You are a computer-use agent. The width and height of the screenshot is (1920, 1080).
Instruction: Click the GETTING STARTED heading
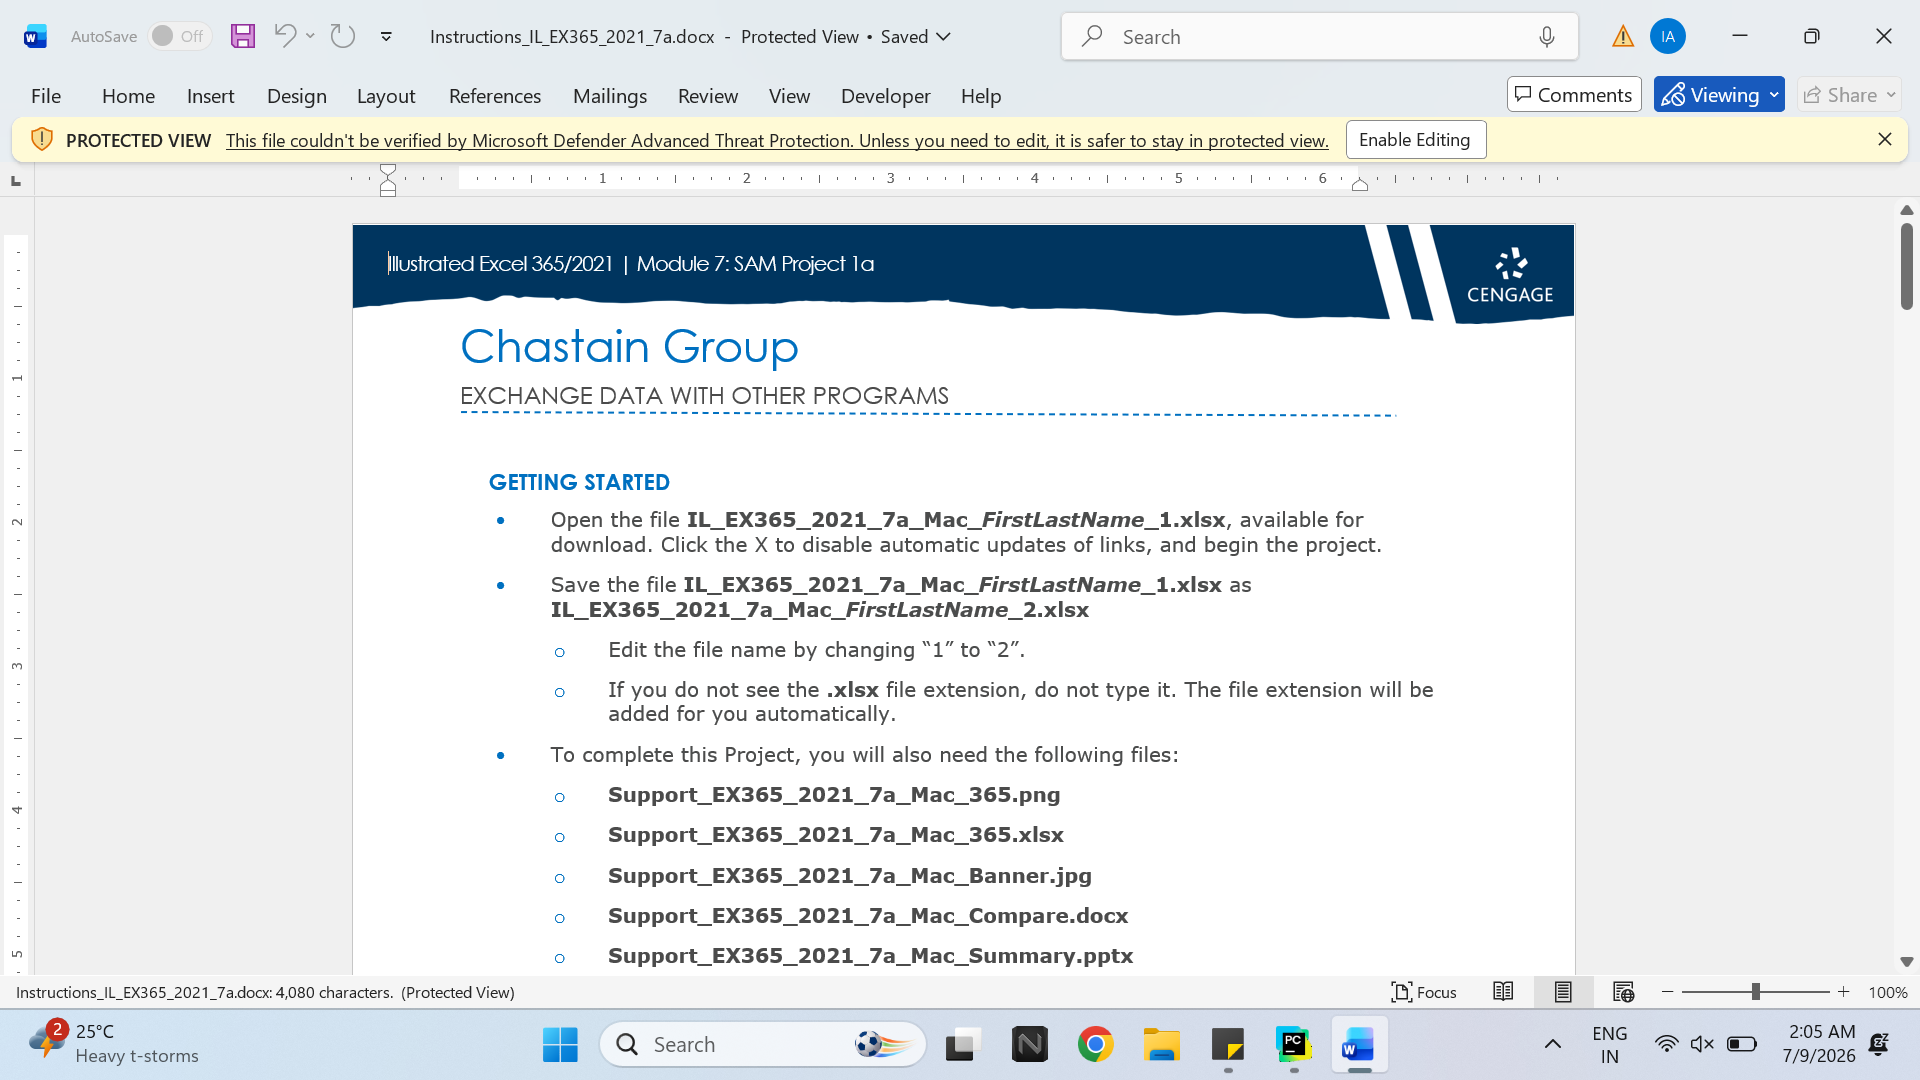pos(579,482)
